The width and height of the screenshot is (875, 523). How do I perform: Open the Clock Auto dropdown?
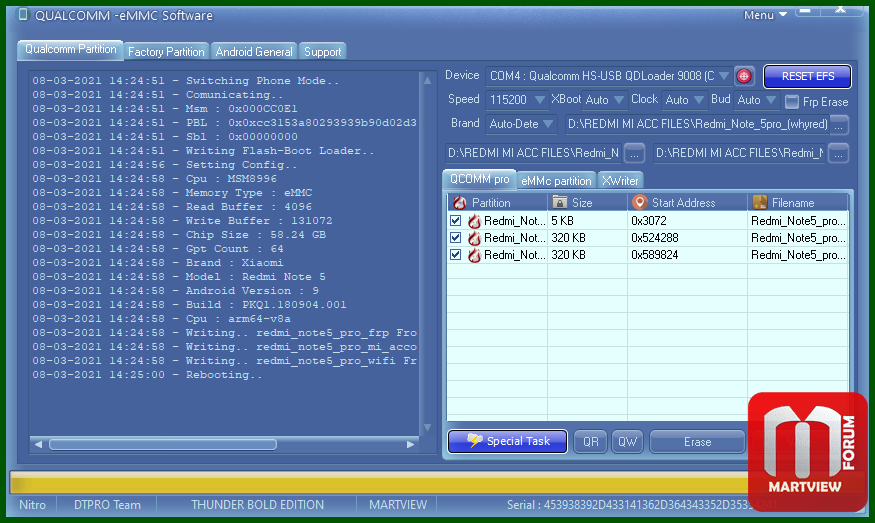(x=699, y=100)
